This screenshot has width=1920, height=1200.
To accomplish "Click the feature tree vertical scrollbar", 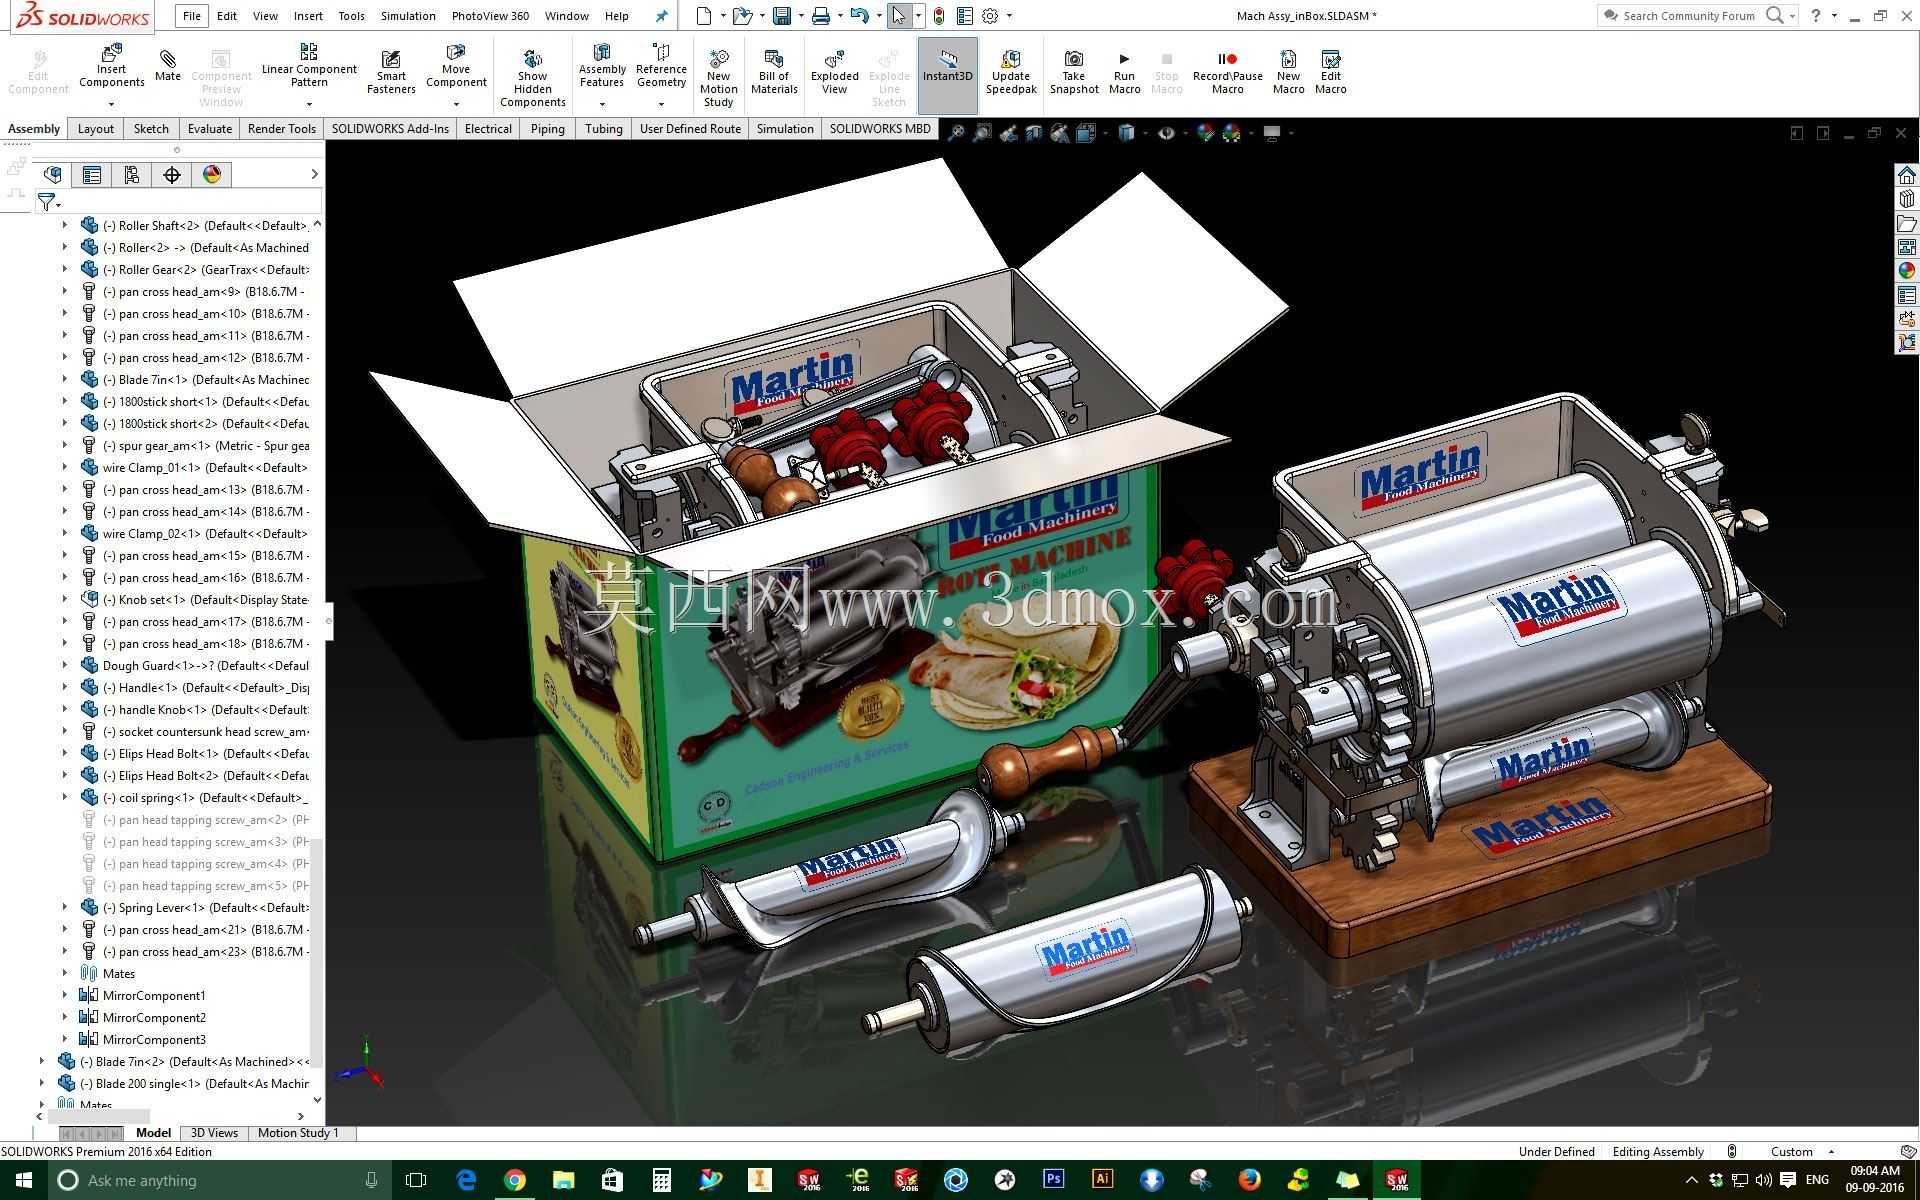I will (x=317, y=955).
